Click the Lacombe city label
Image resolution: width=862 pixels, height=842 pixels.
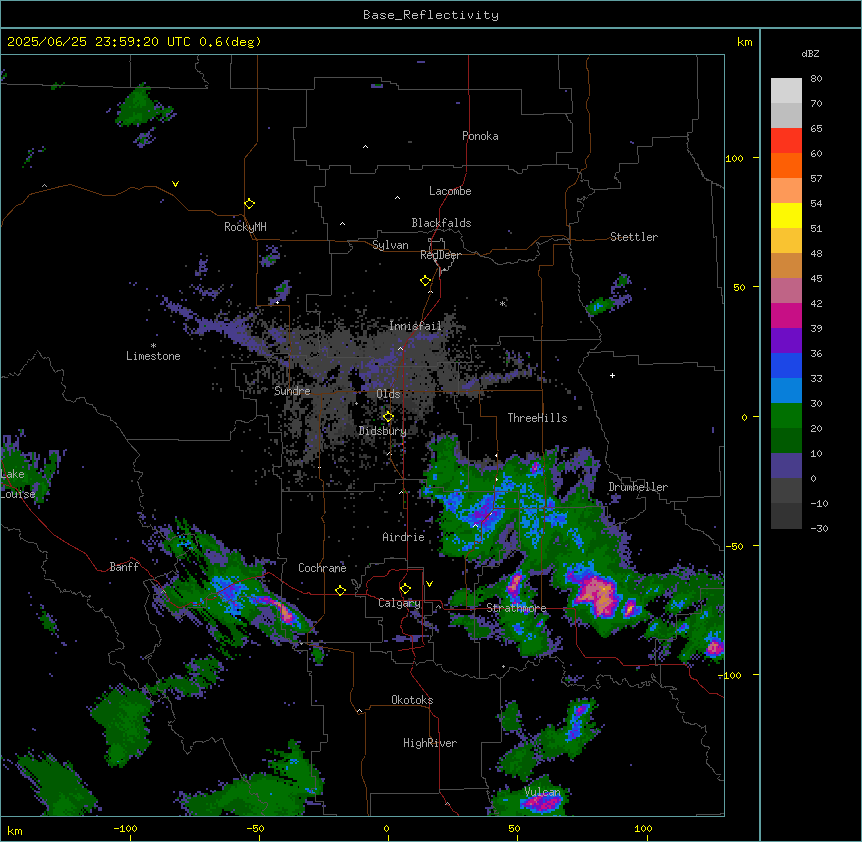(450, 191)
